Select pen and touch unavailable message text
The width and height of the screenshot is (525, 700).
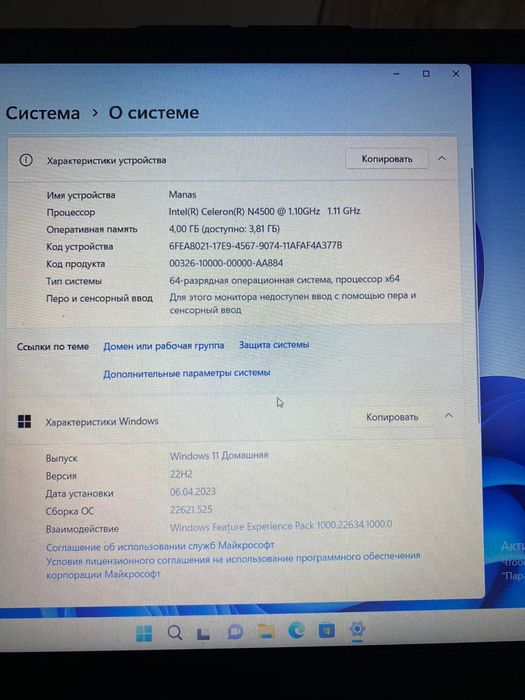[293, 303]
